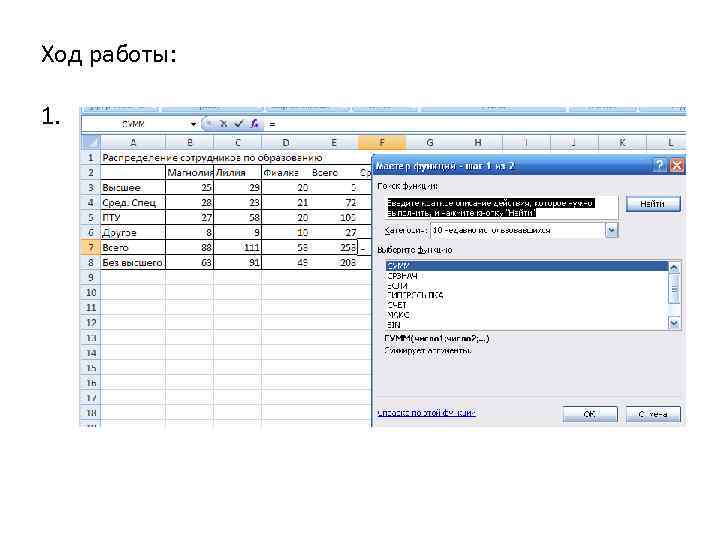Click cell with value 88
720x540 pixels.
click(189, 248)
